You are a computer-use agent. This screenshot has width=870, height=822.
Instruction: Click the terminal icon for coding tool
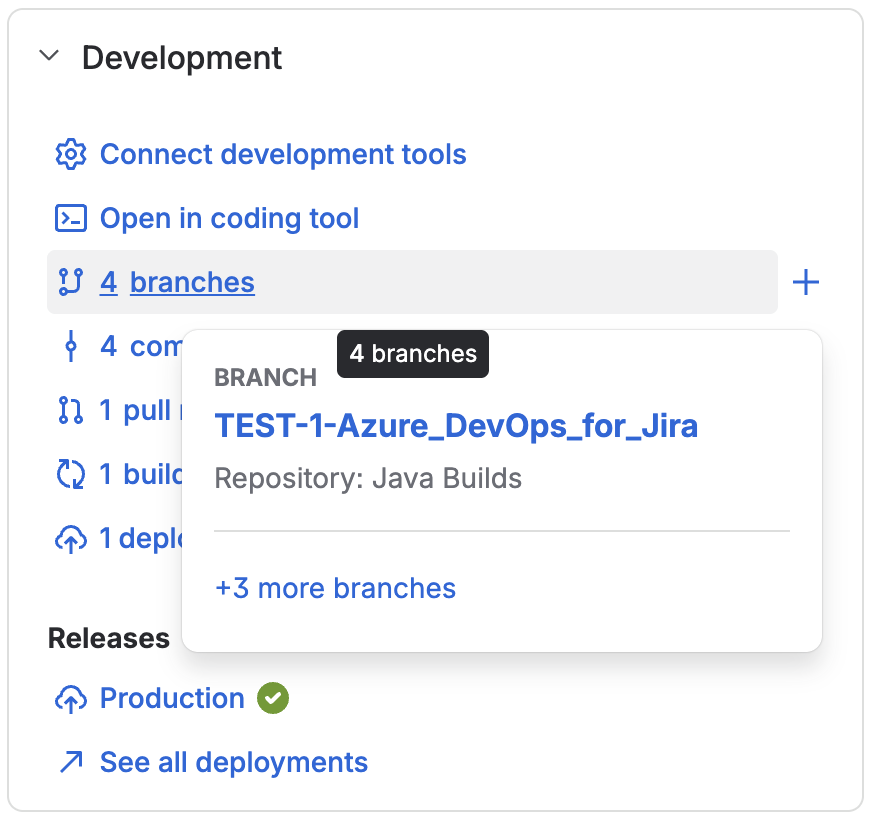(71, 218)
